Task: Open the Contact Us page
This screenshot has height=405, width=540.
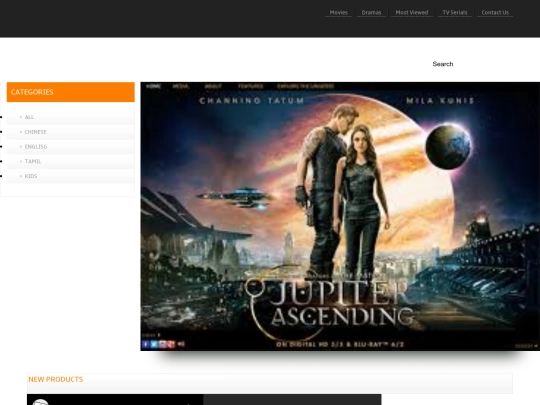Action: coord(495,12)
